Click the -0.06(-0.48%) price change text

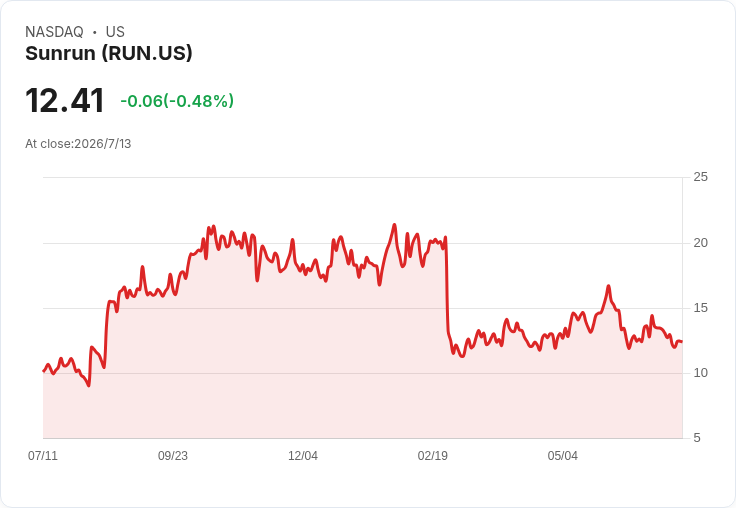coord(177,100)
